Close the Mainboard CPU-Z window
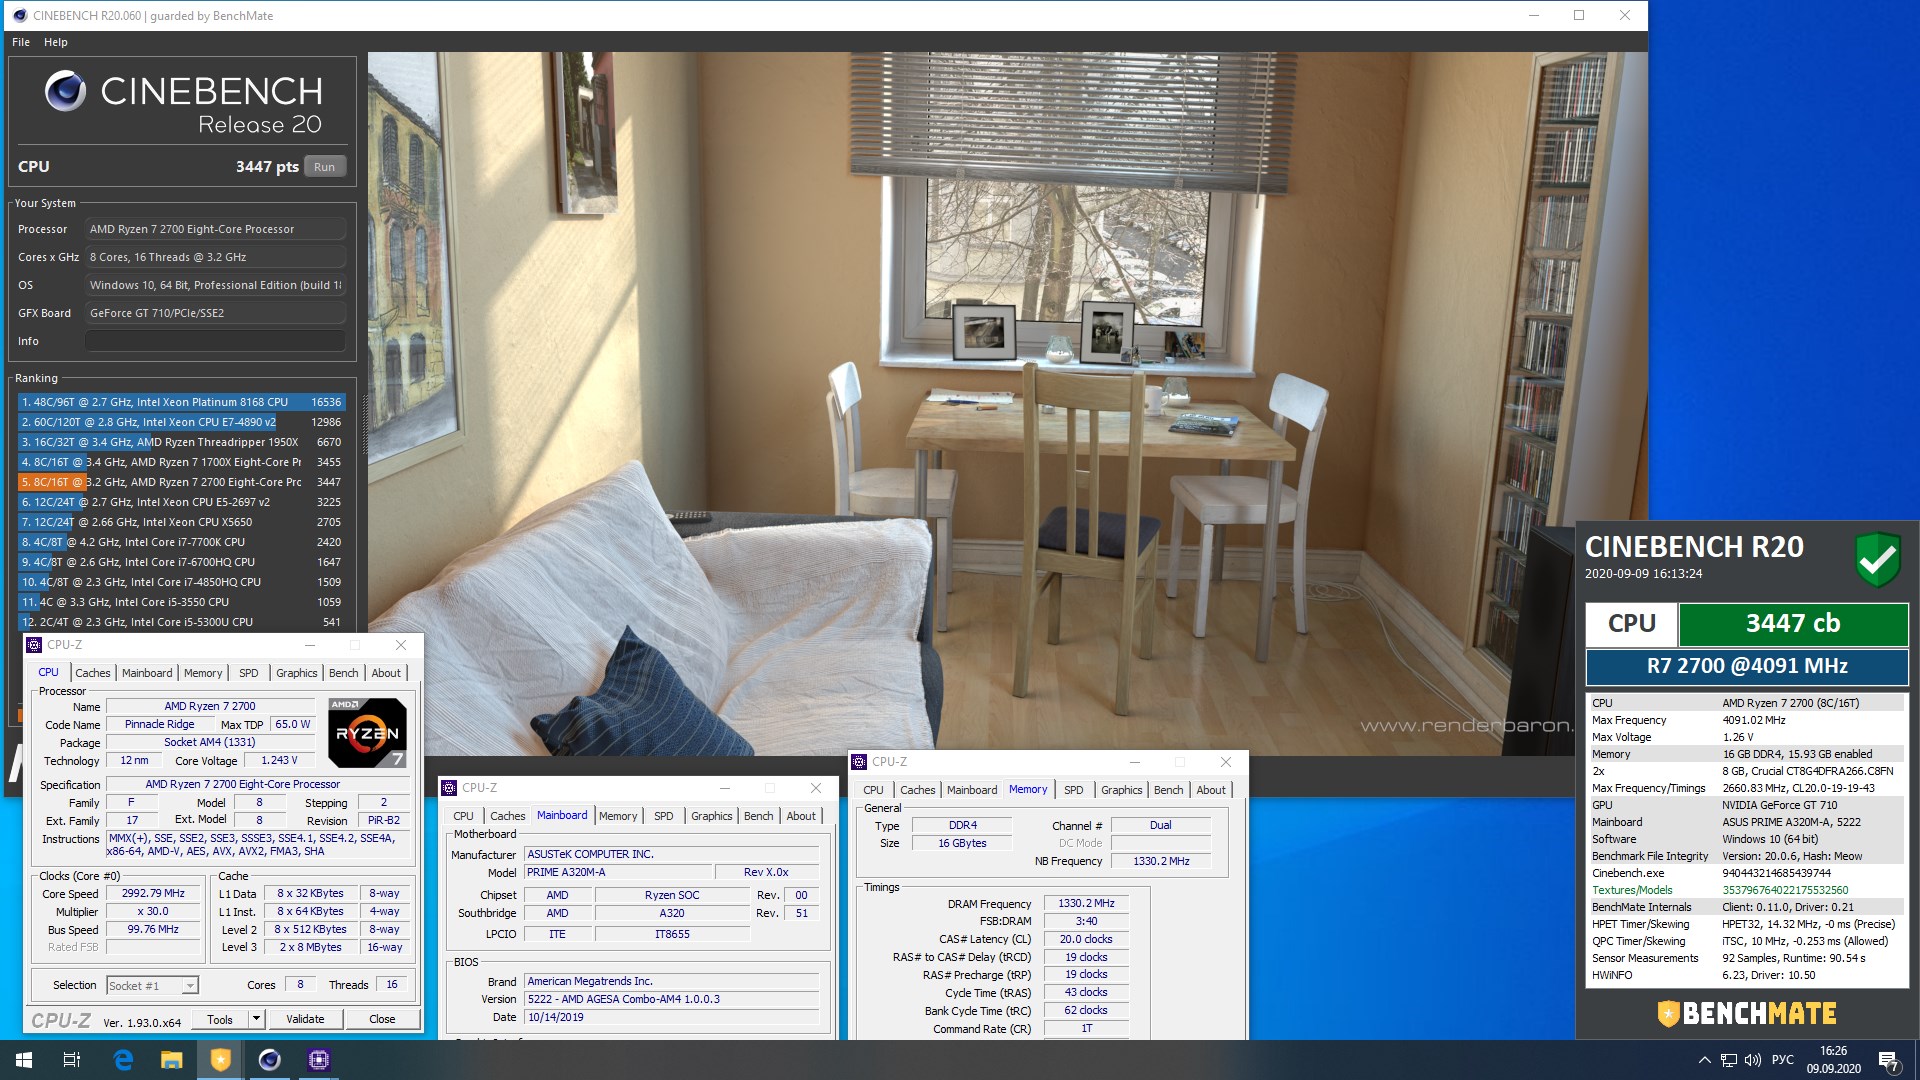The width and height of the screenshot is (1920, 1080). (x=816, y=788)
